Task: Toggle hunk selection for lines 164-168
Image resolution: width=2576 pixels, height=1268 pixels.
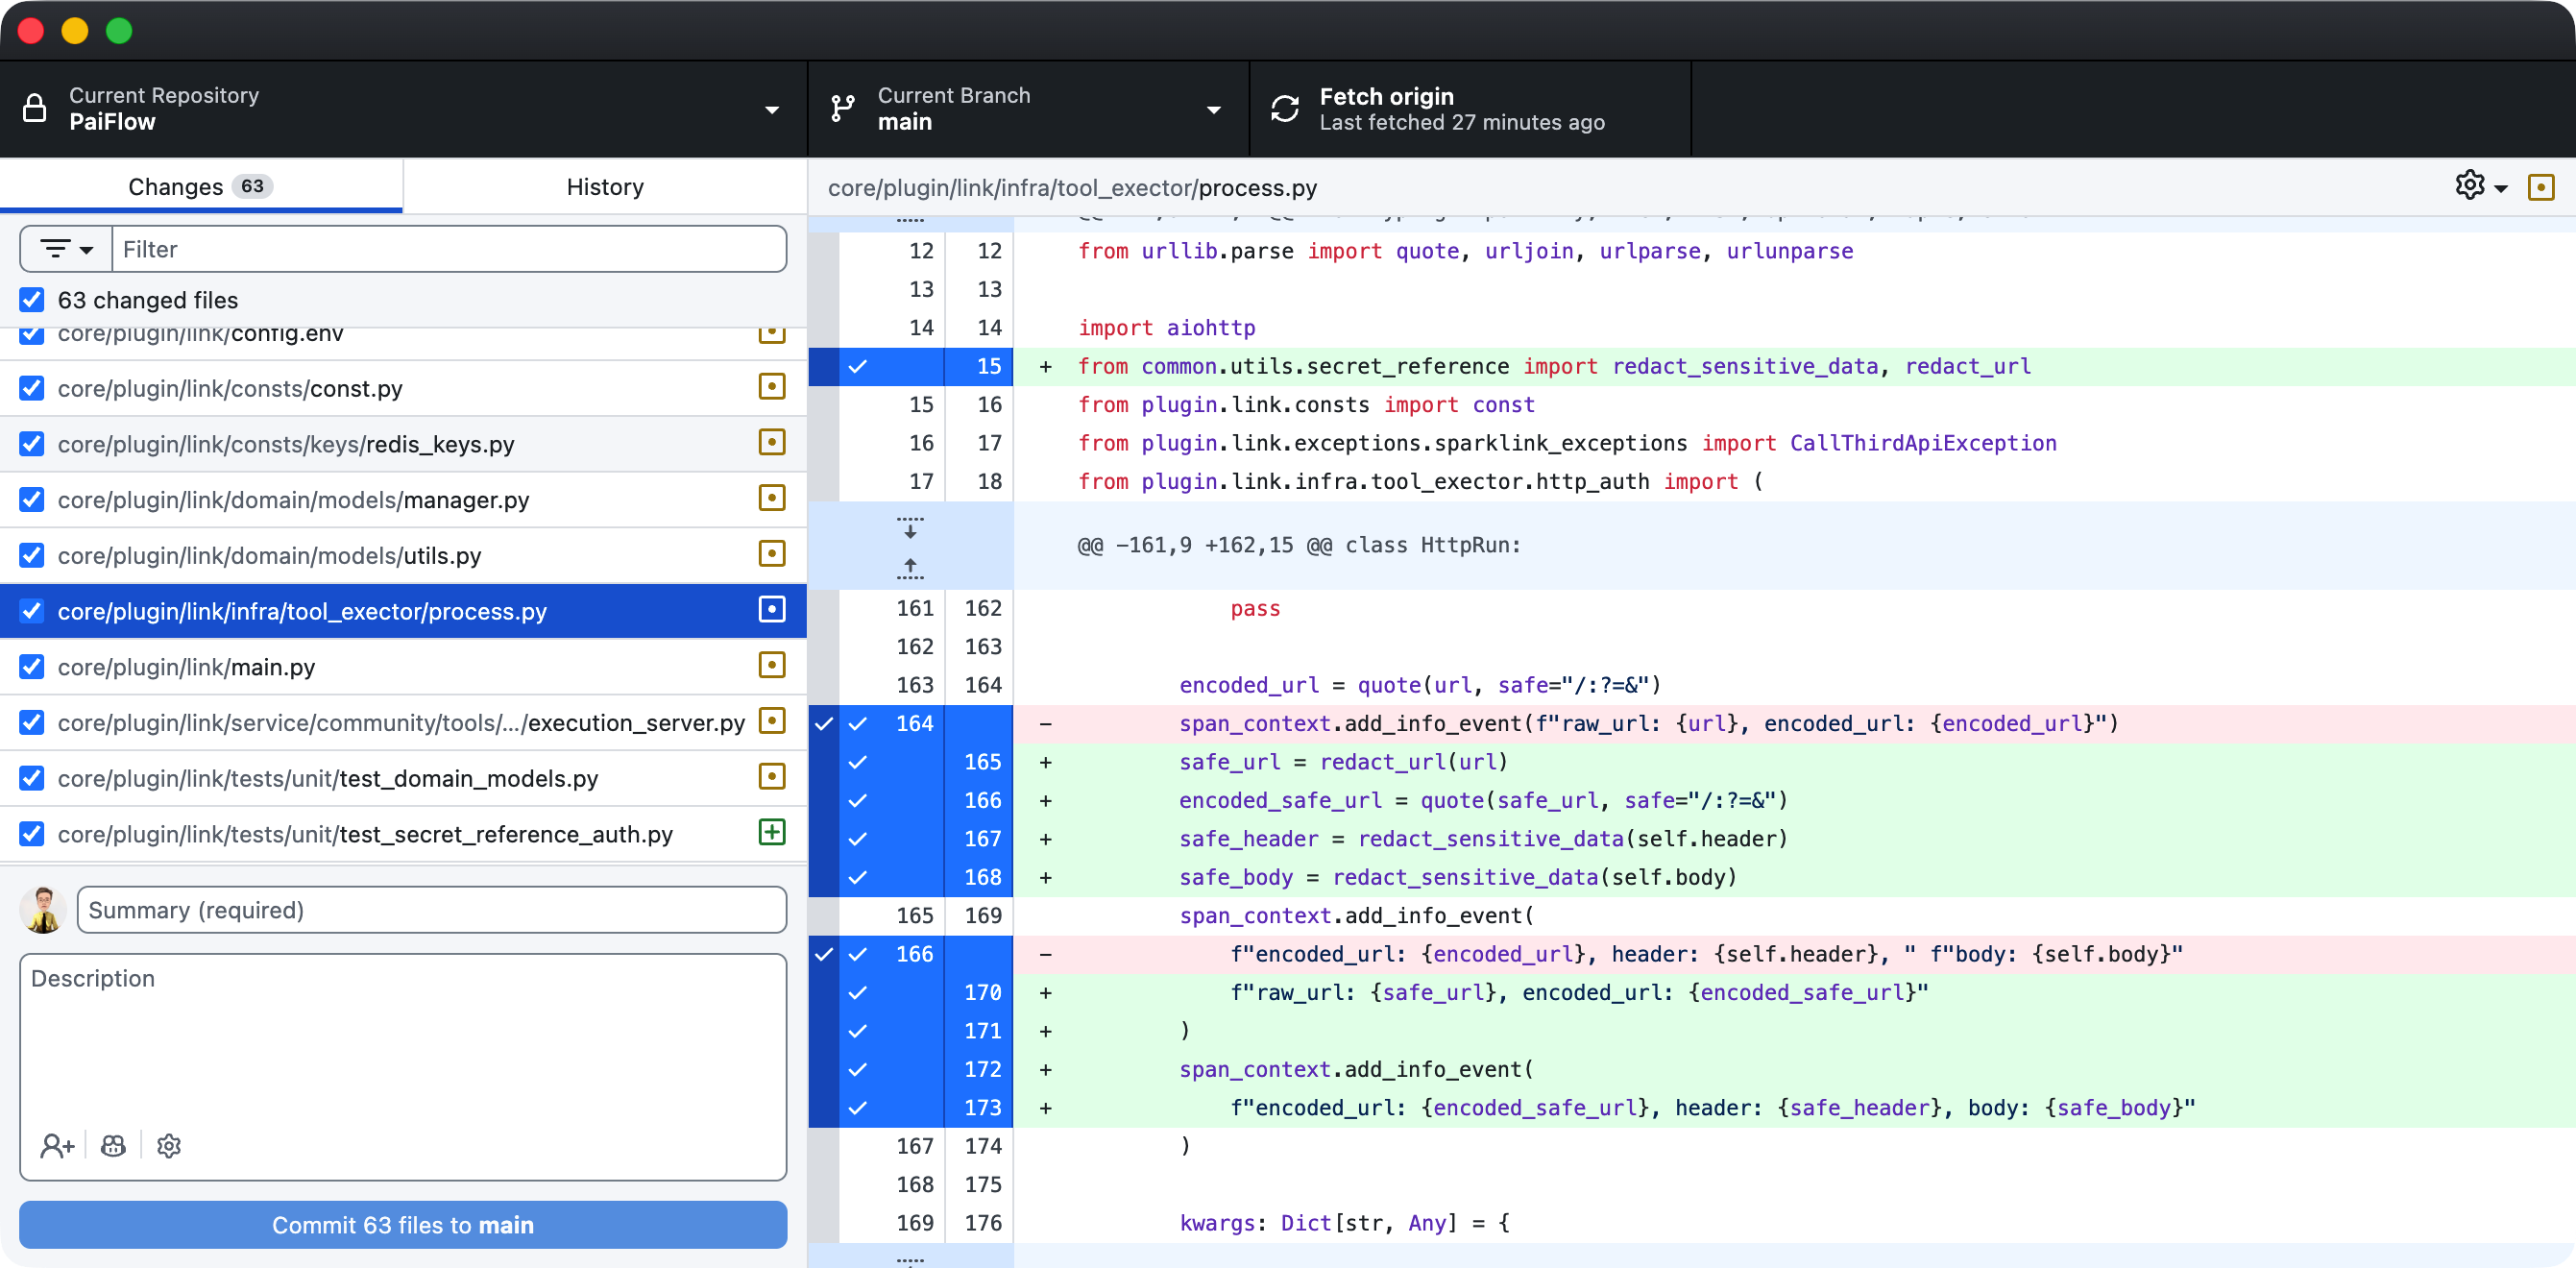Action: 824,800
